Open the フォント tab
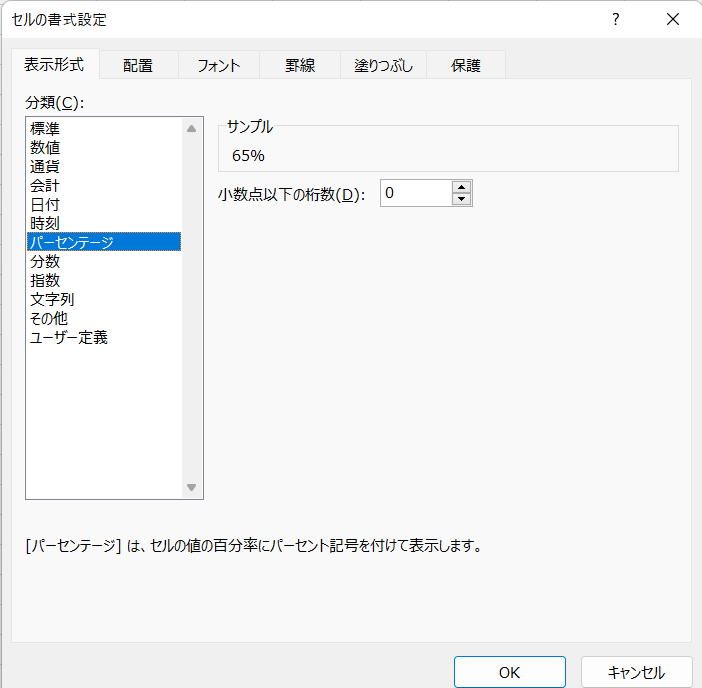The height and width of the screenshot is (688, 702). tap(219, 65)
